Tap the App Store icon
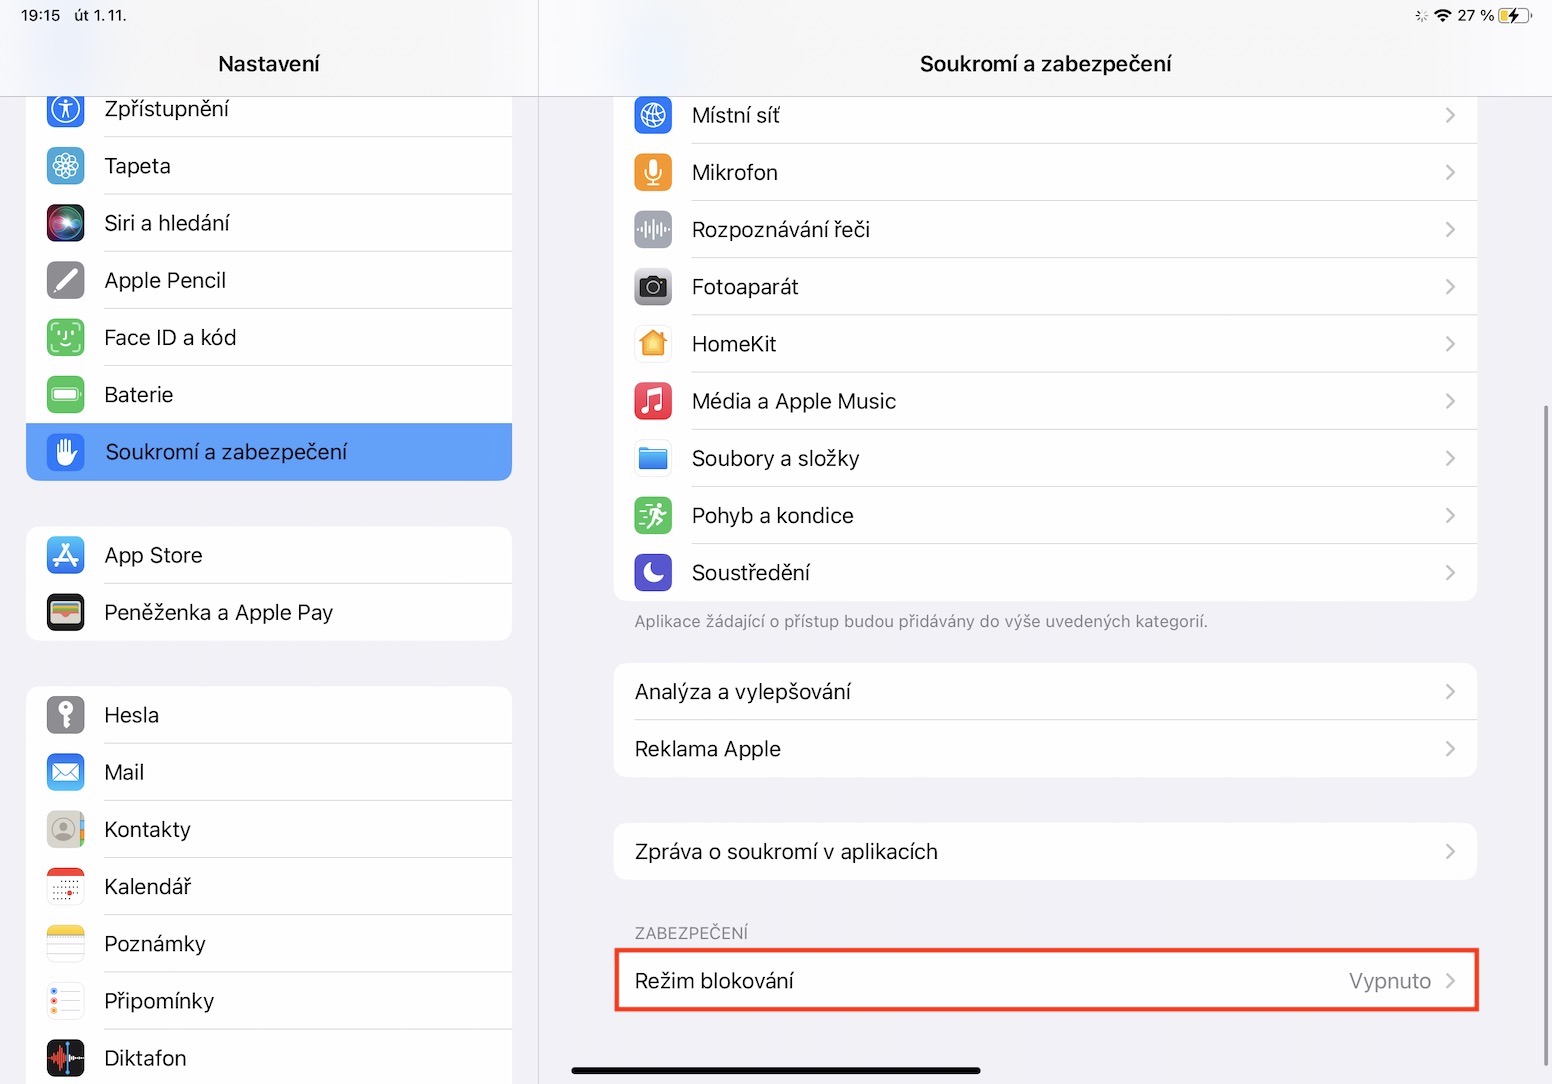Image resolution: width=1552 pixels, height=1084 pixels. [x=66, y=555]
